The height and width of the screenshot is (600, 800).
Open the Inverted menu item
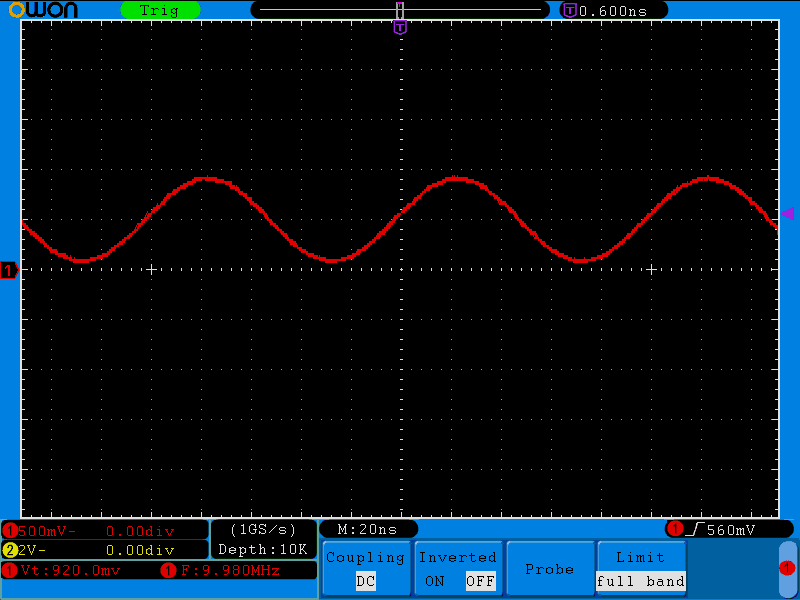(x=457, y=557)
